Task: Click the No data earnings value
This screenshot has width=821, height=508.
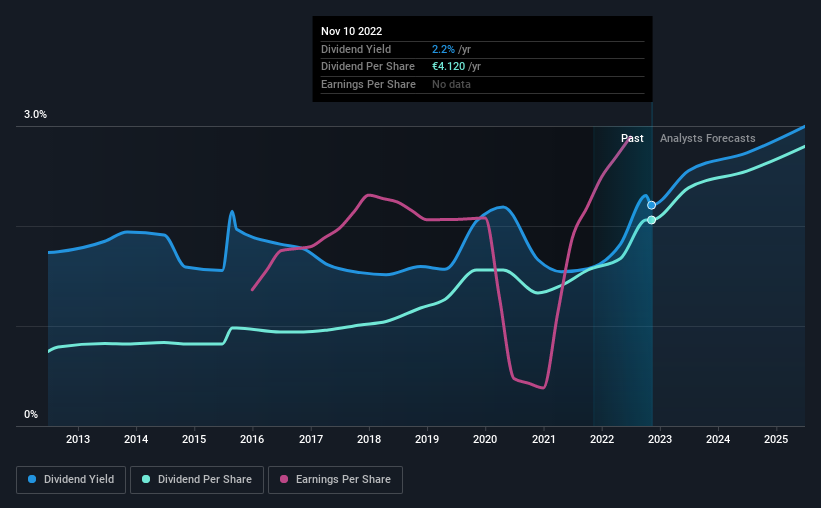Action: [451, 84]
